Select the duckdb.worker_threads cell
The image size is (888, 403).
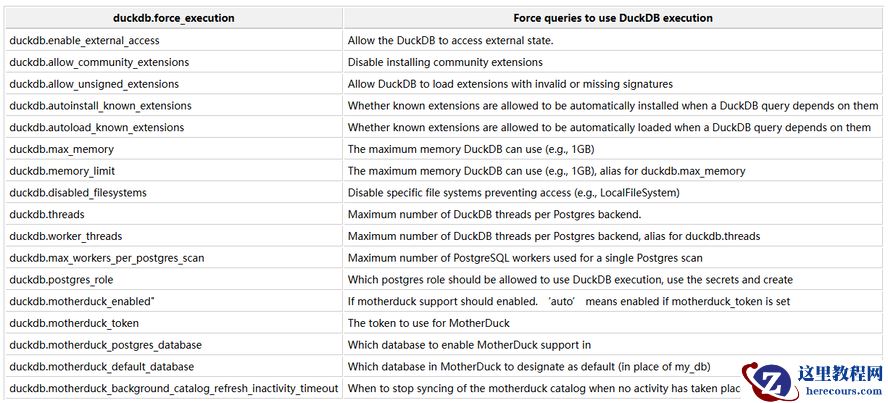(65, 236)
